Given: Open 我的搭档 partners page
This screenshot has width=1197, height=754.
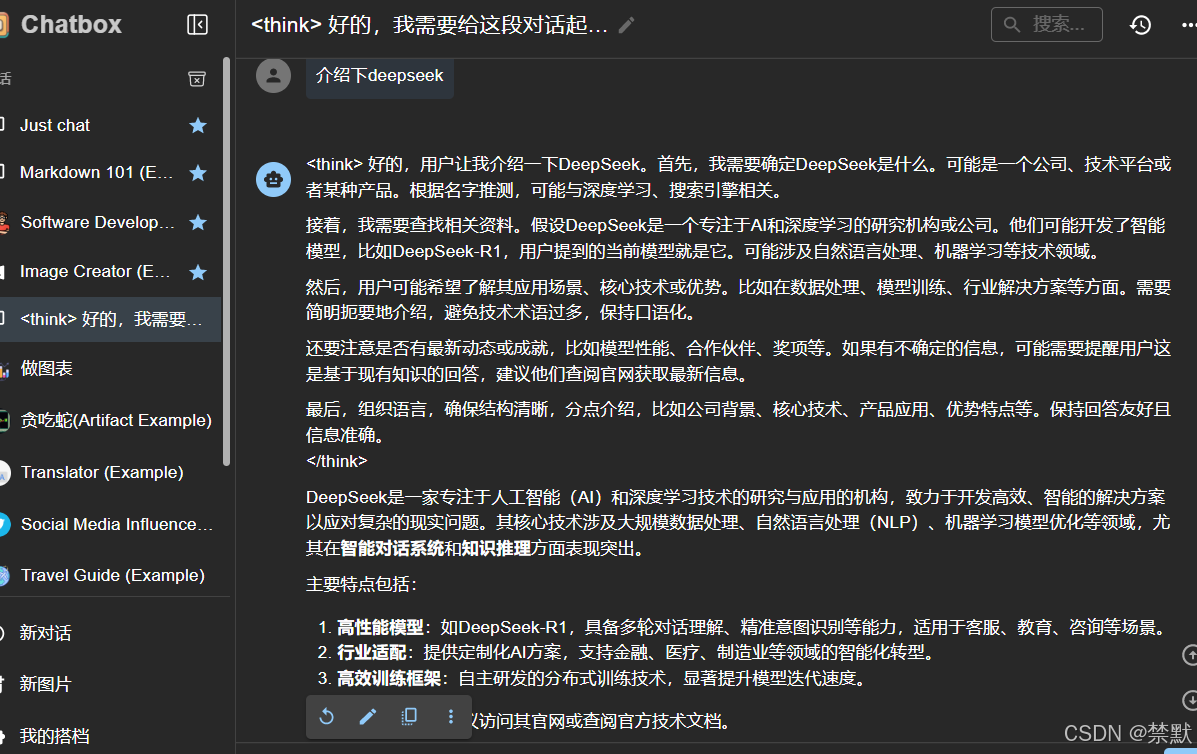Looking at the screenshot, I should [54, 736].
